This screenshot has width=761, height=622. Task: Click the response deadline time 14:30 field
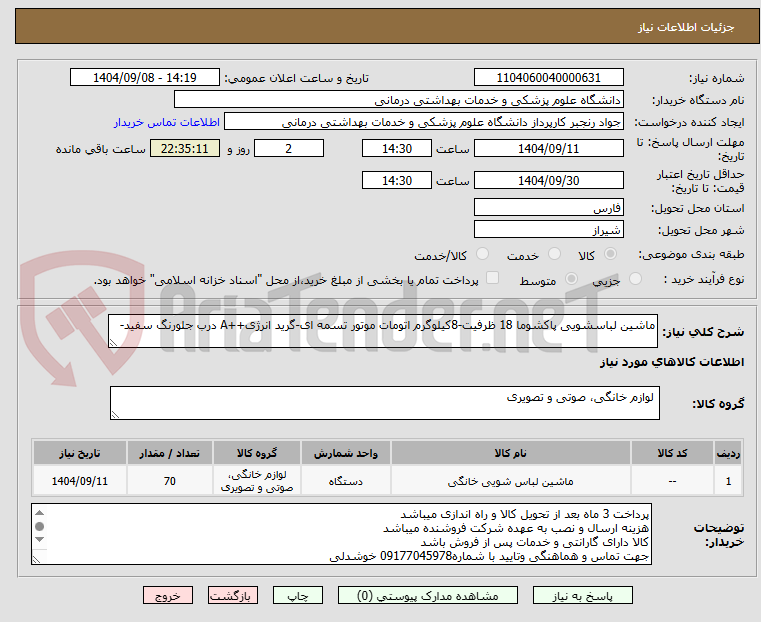point(397,148)
